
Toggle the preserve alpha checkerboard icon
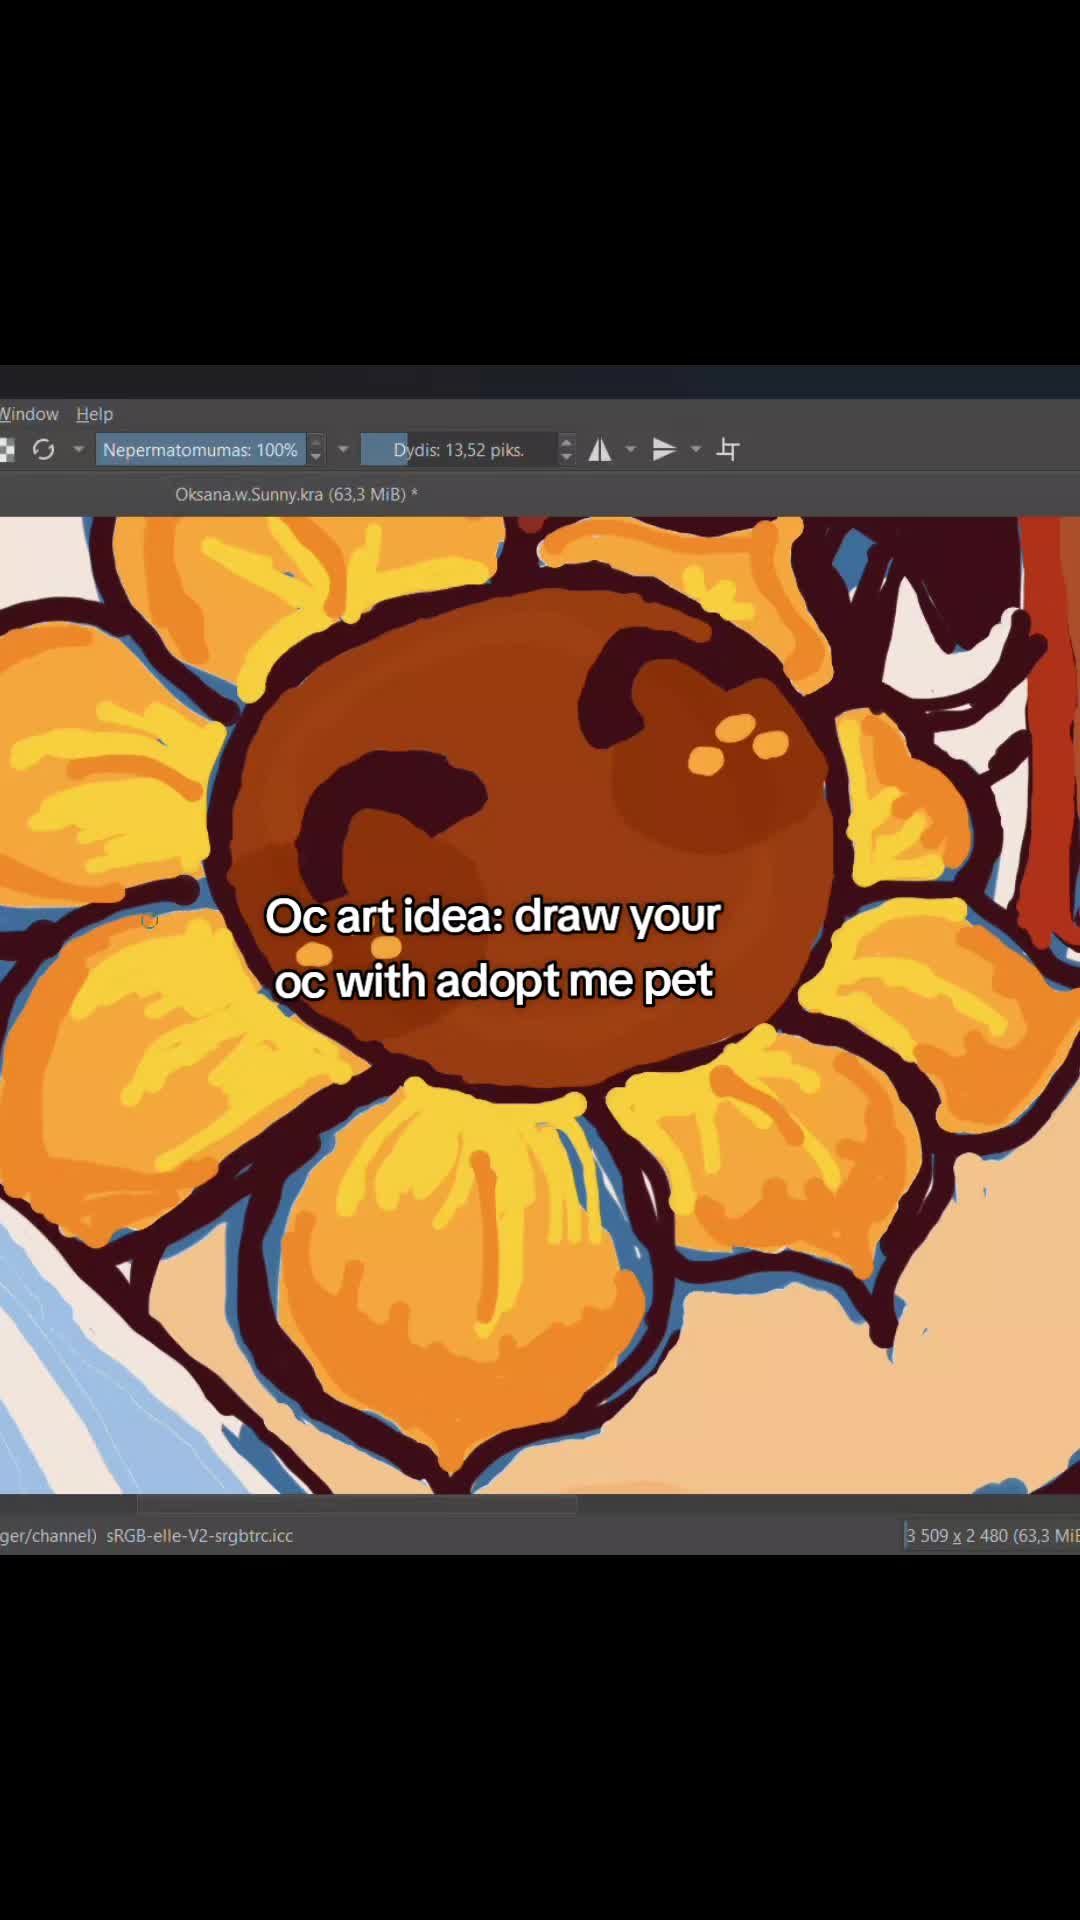[6, 450]
